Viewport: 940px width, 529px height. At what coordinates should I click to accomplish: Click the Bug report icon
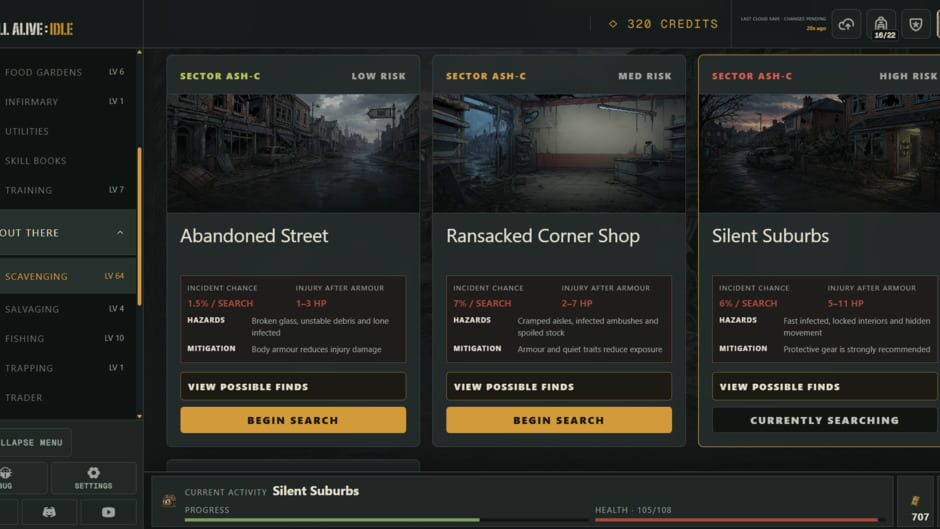coord(7,477)
